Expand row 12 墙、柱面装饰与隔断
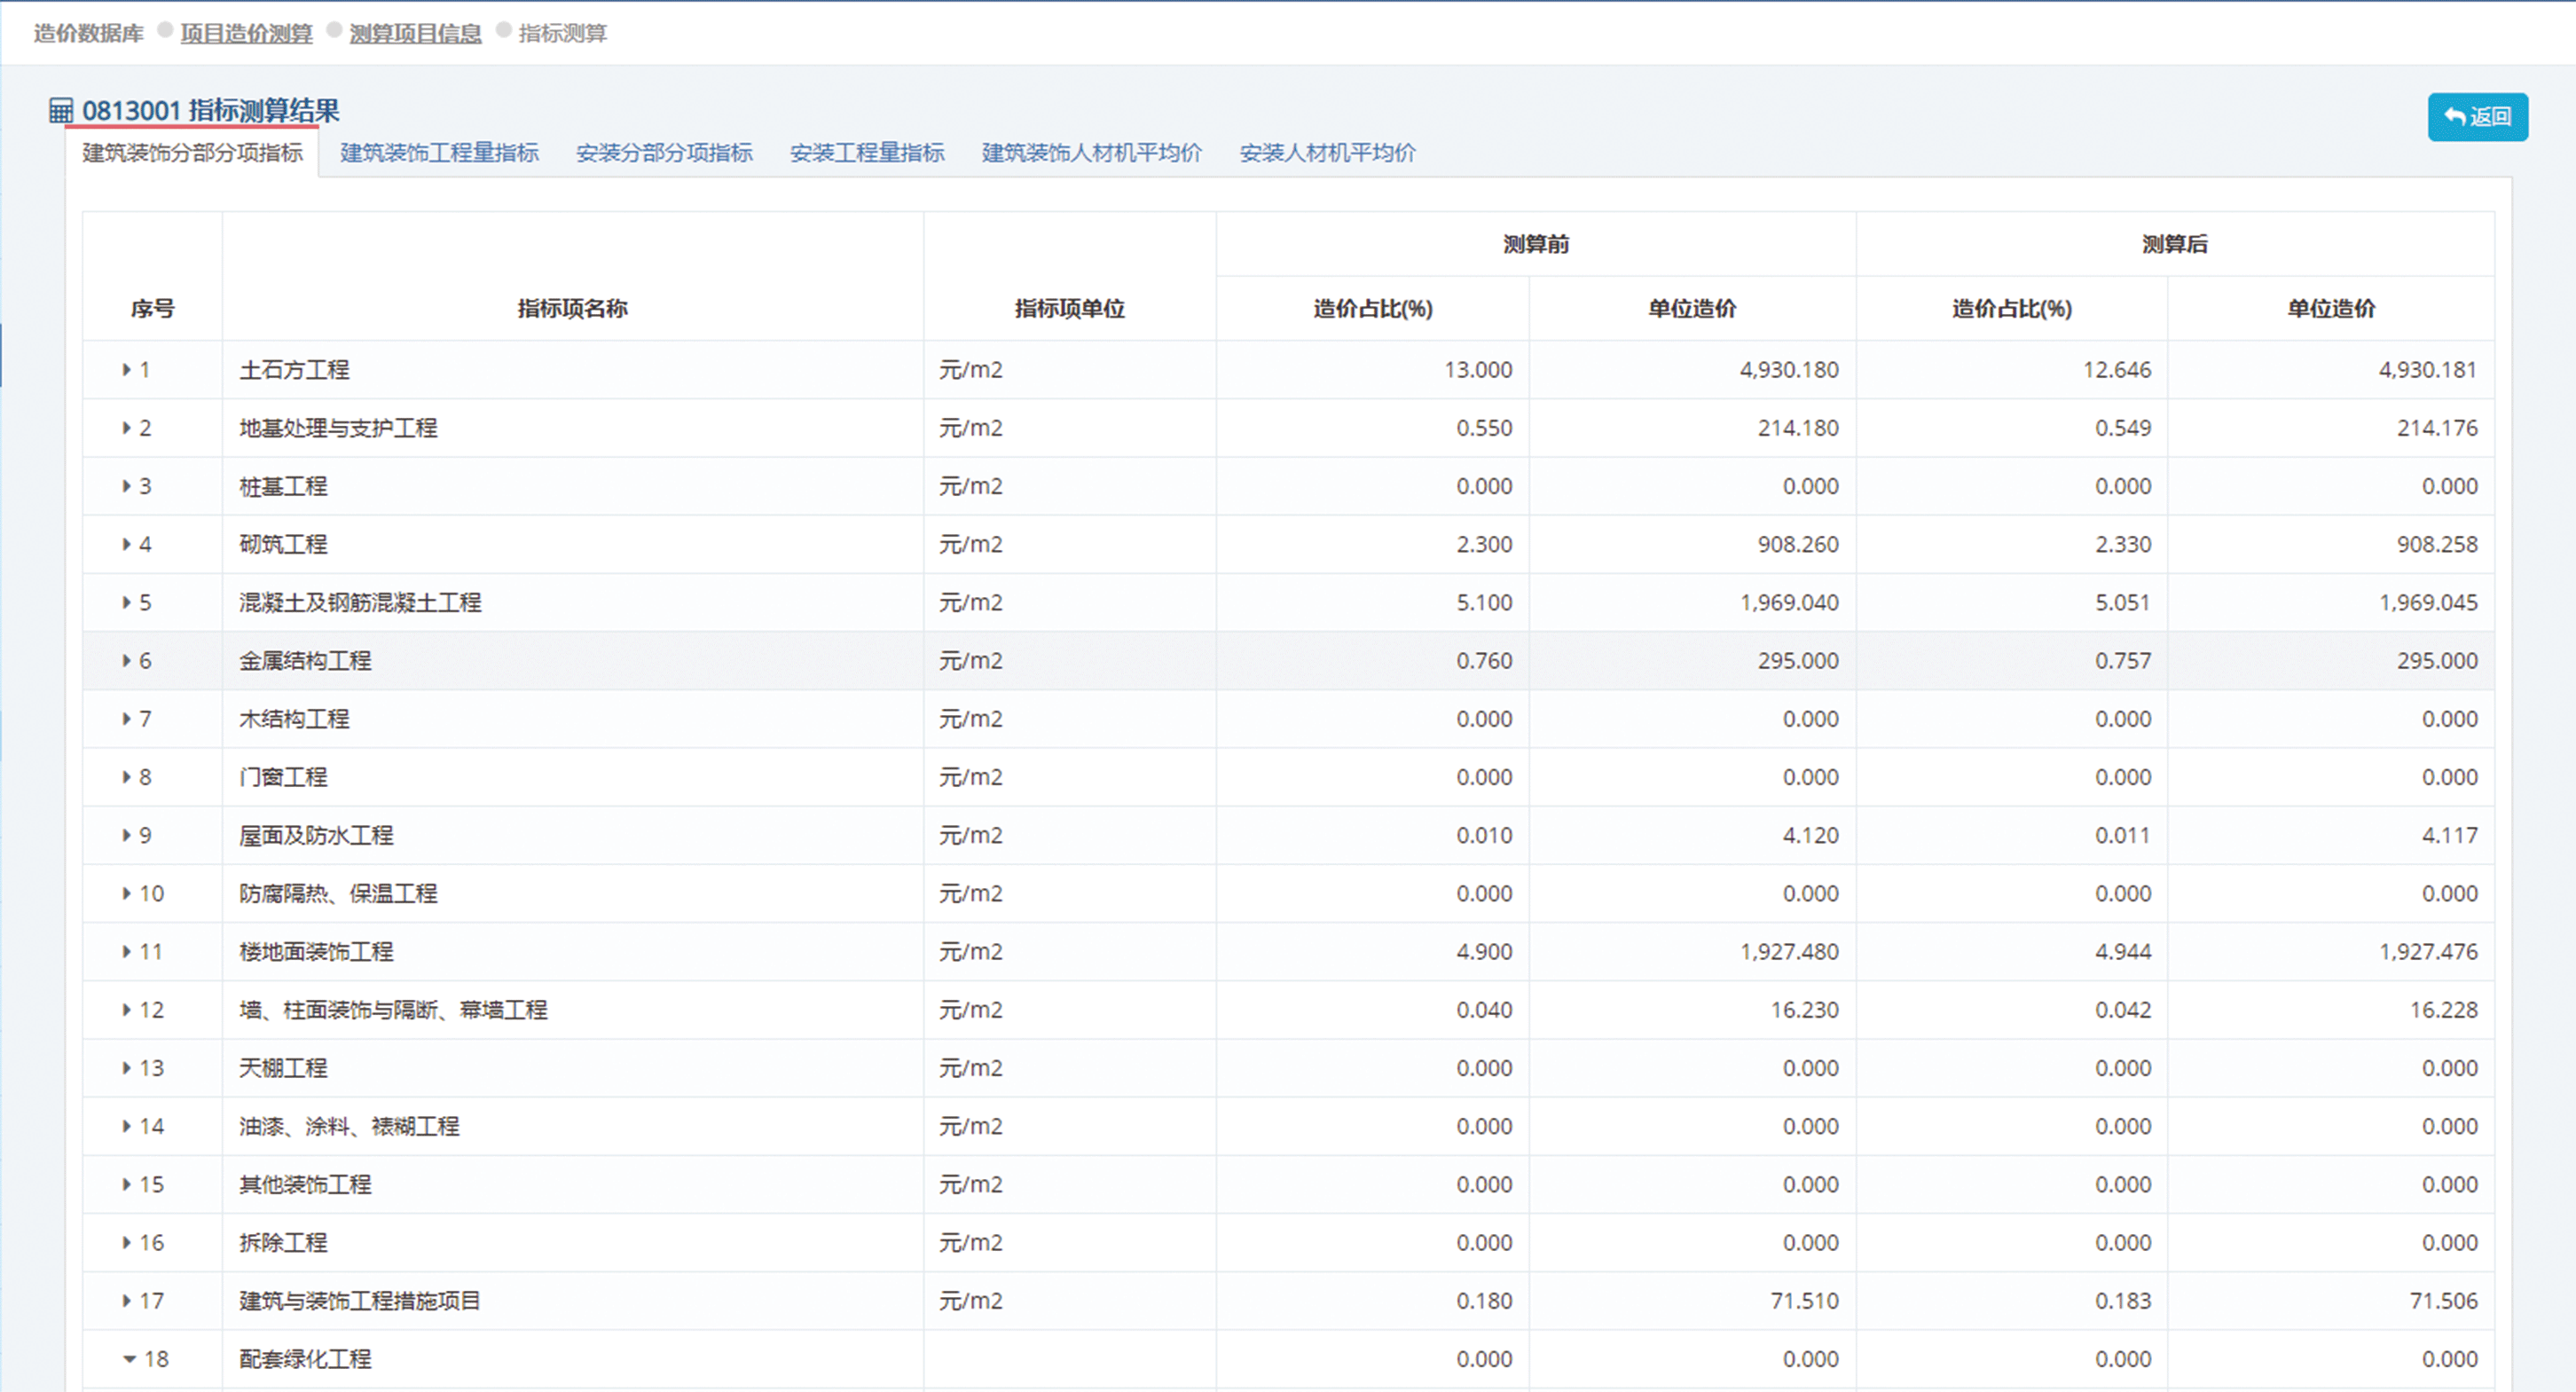The image size is (2576, 1392). 126,1009
